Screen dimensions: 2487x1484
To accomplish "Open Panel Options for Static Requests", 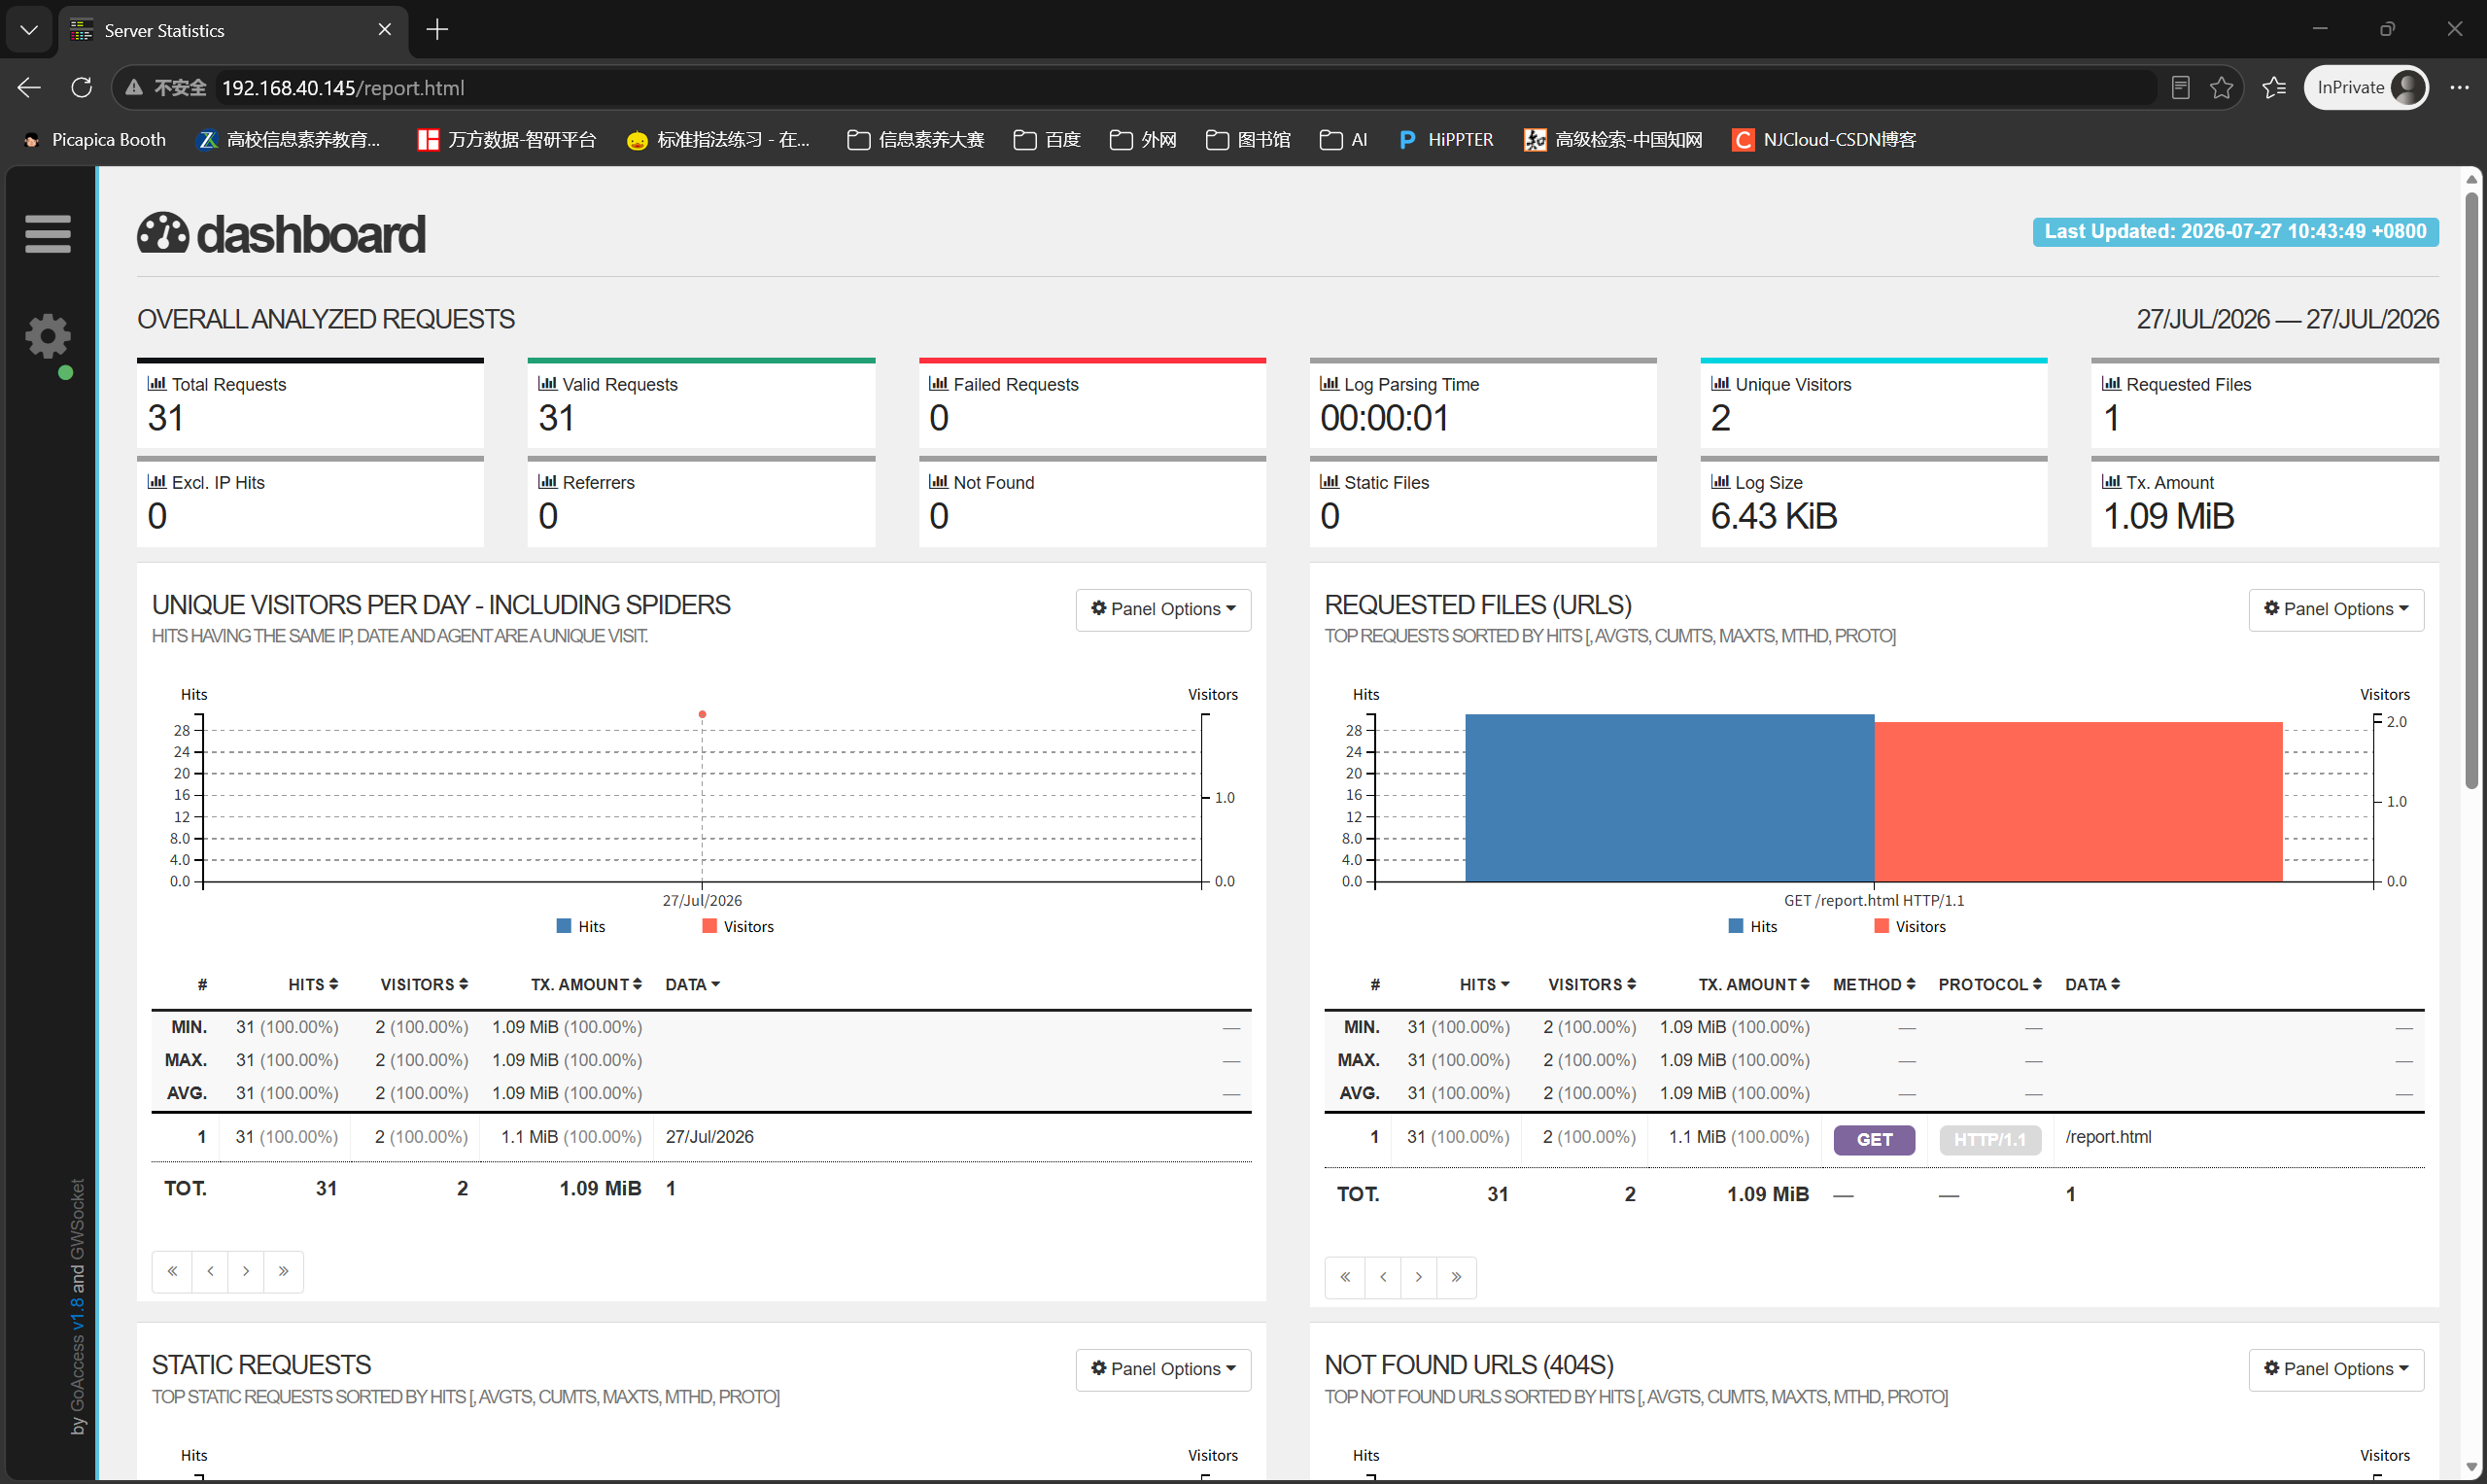I will tap(1163, 1369).
